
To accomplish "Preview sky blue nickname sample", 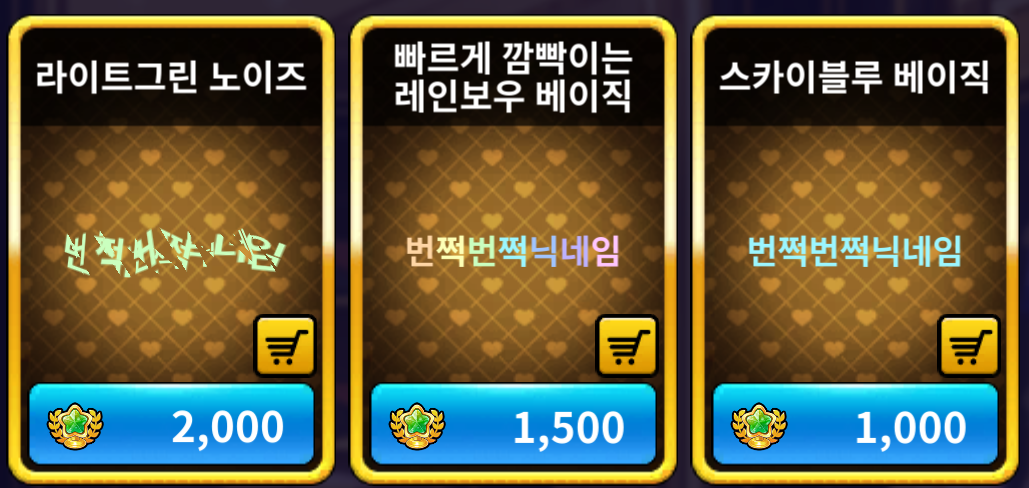I will click(x=855, y=251).
